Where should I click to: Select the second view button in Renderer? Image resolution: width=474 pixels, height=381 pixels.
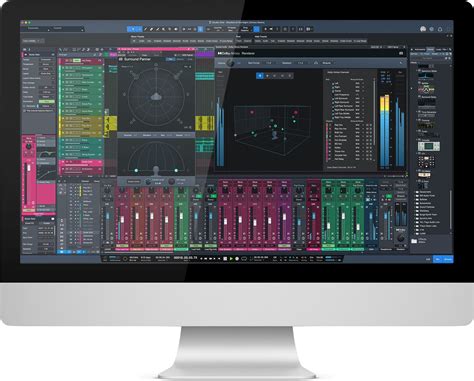[x=267, y=76]
